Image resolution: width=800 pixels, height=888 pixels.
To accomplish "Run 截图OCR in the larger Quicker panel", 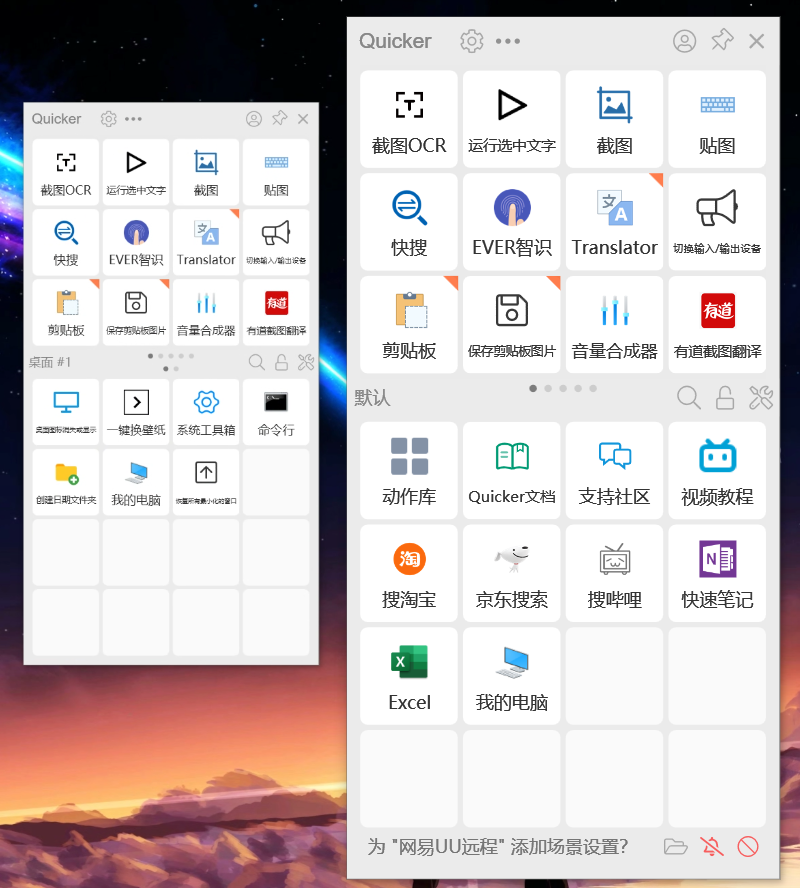I will click(409, 119).
